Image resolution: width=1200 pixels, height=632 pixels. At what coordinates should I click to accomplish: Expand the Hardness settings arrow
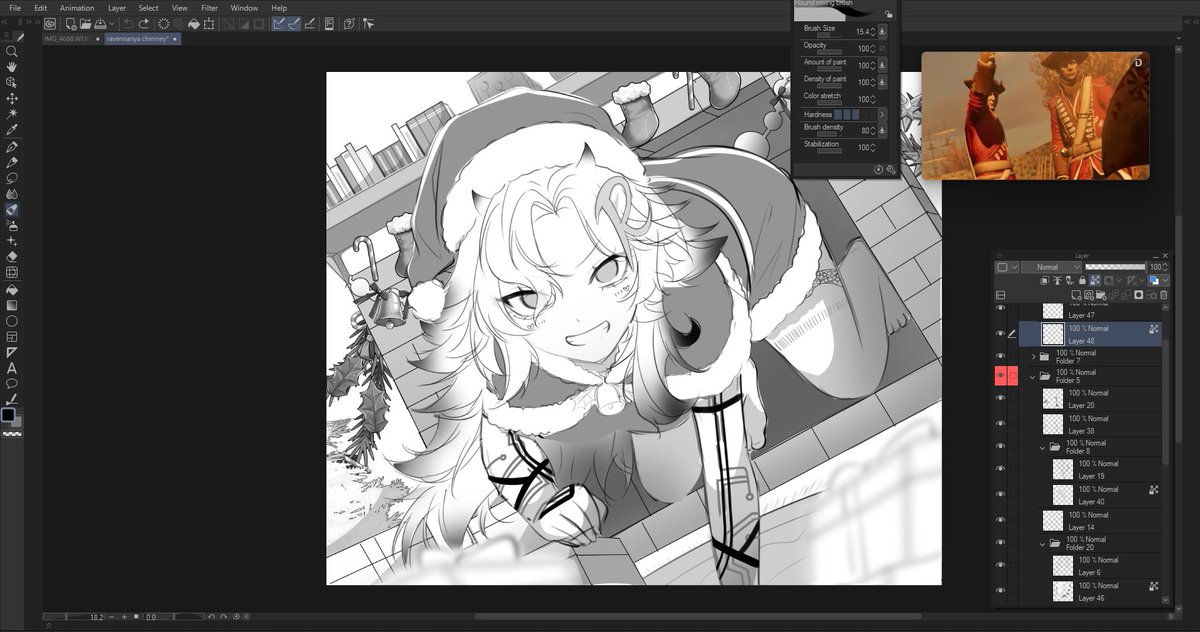click(882, 115)
